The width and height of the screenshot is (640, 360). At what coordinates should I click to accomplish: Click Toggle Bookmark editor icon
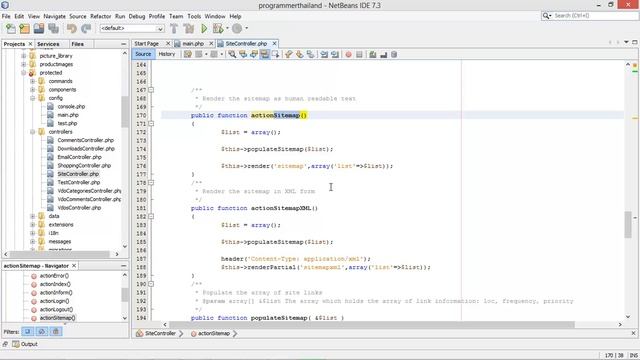[x=311, y=54]
